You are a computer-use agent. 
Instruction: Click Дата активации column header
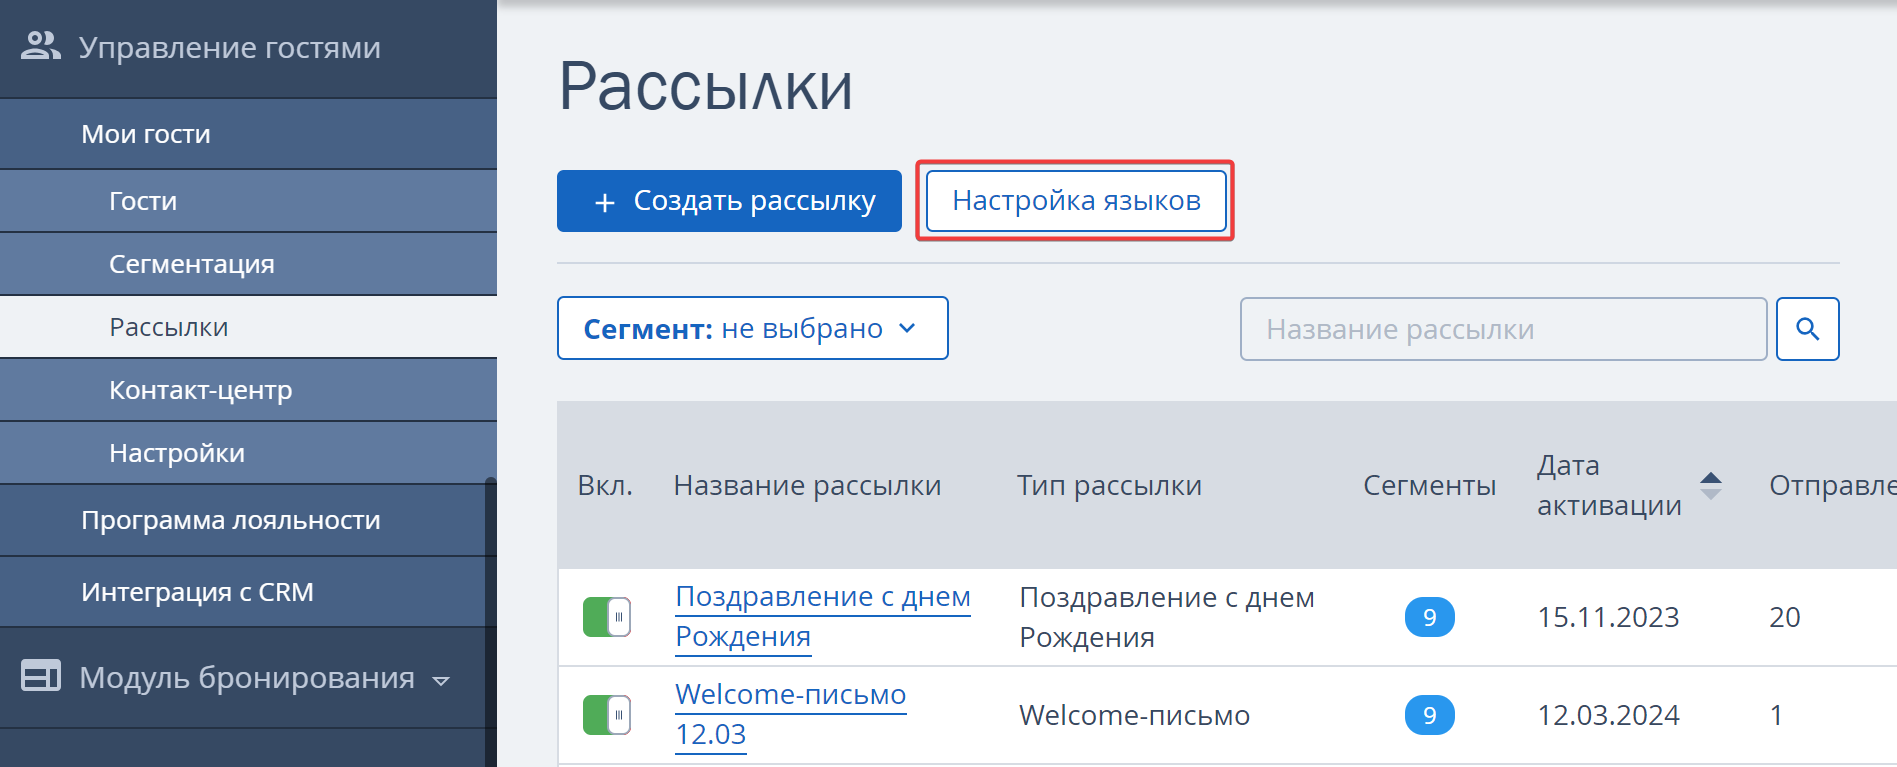(x=1609, y=485)
